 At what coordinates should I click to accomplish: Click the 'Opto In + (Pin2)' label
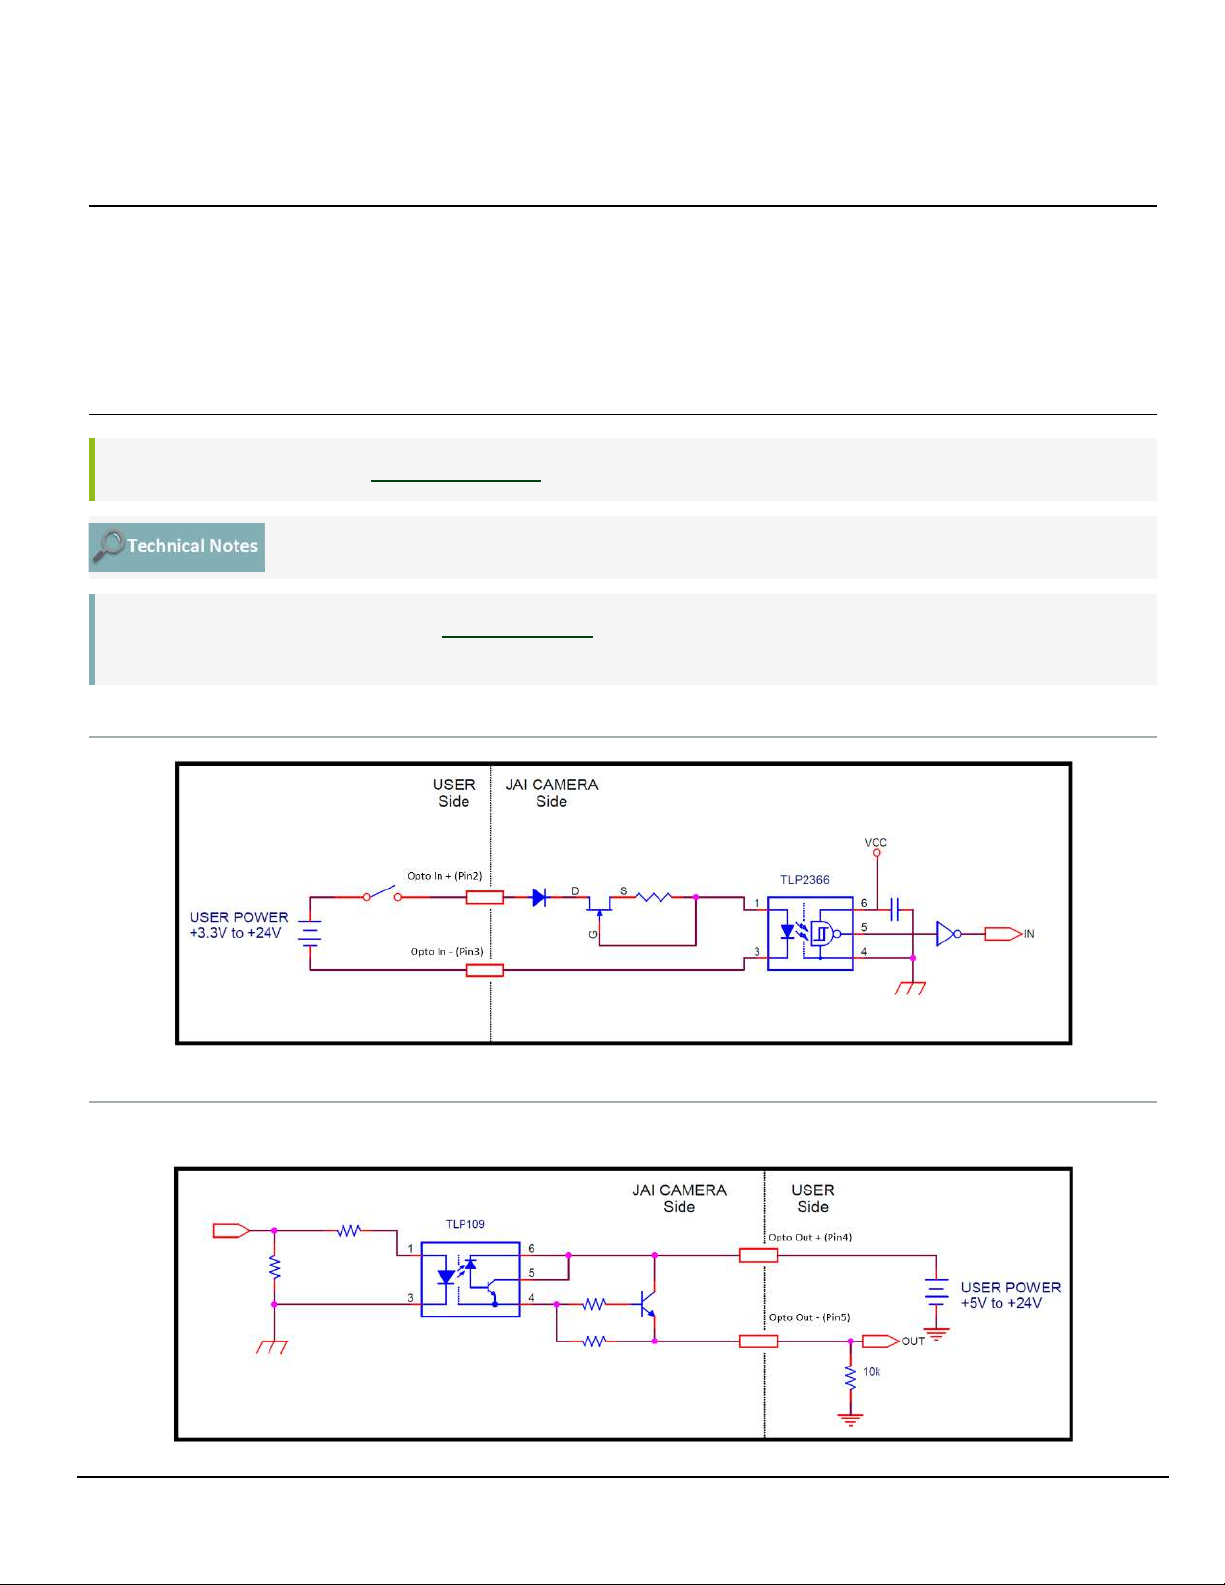(x=445, y=876)
